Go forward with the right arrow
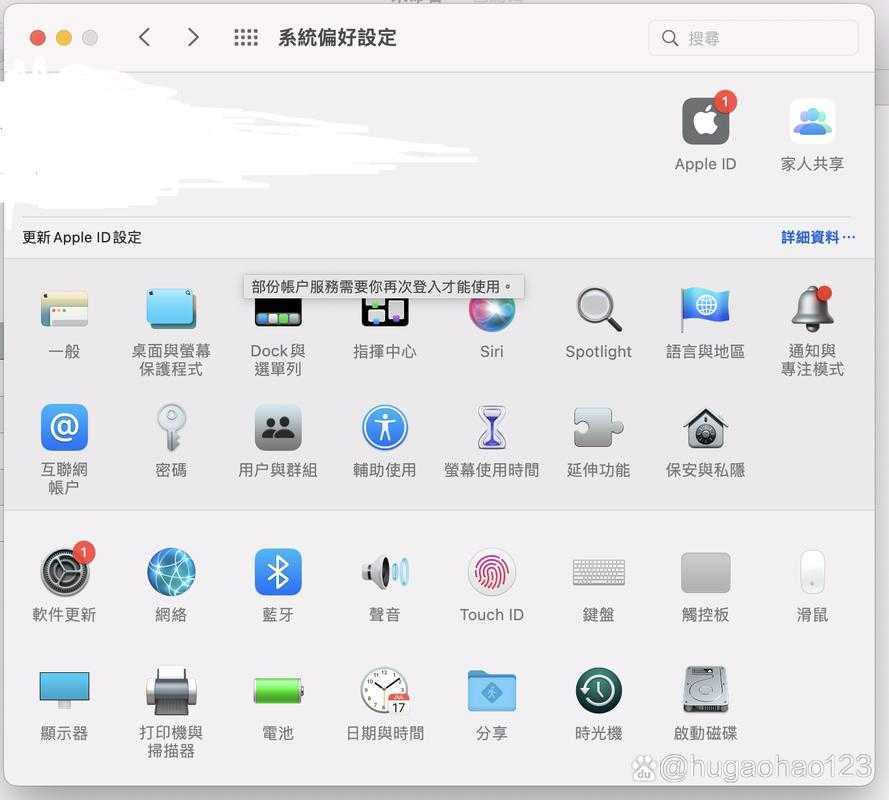The height and width of the screenshot is (800, 889). click(193, 38)
